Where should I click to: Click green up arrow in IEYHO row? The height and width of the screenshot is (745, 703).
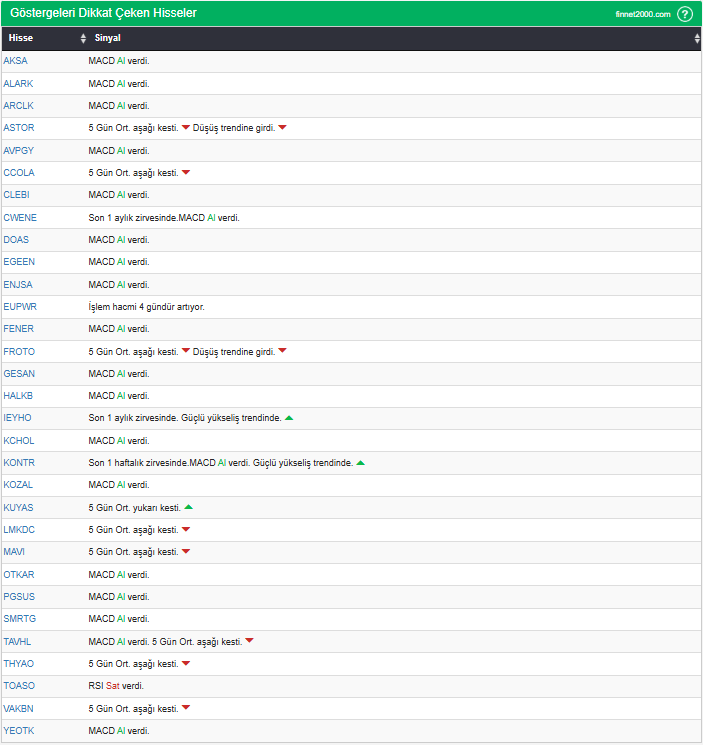click(x=289, y=418)
